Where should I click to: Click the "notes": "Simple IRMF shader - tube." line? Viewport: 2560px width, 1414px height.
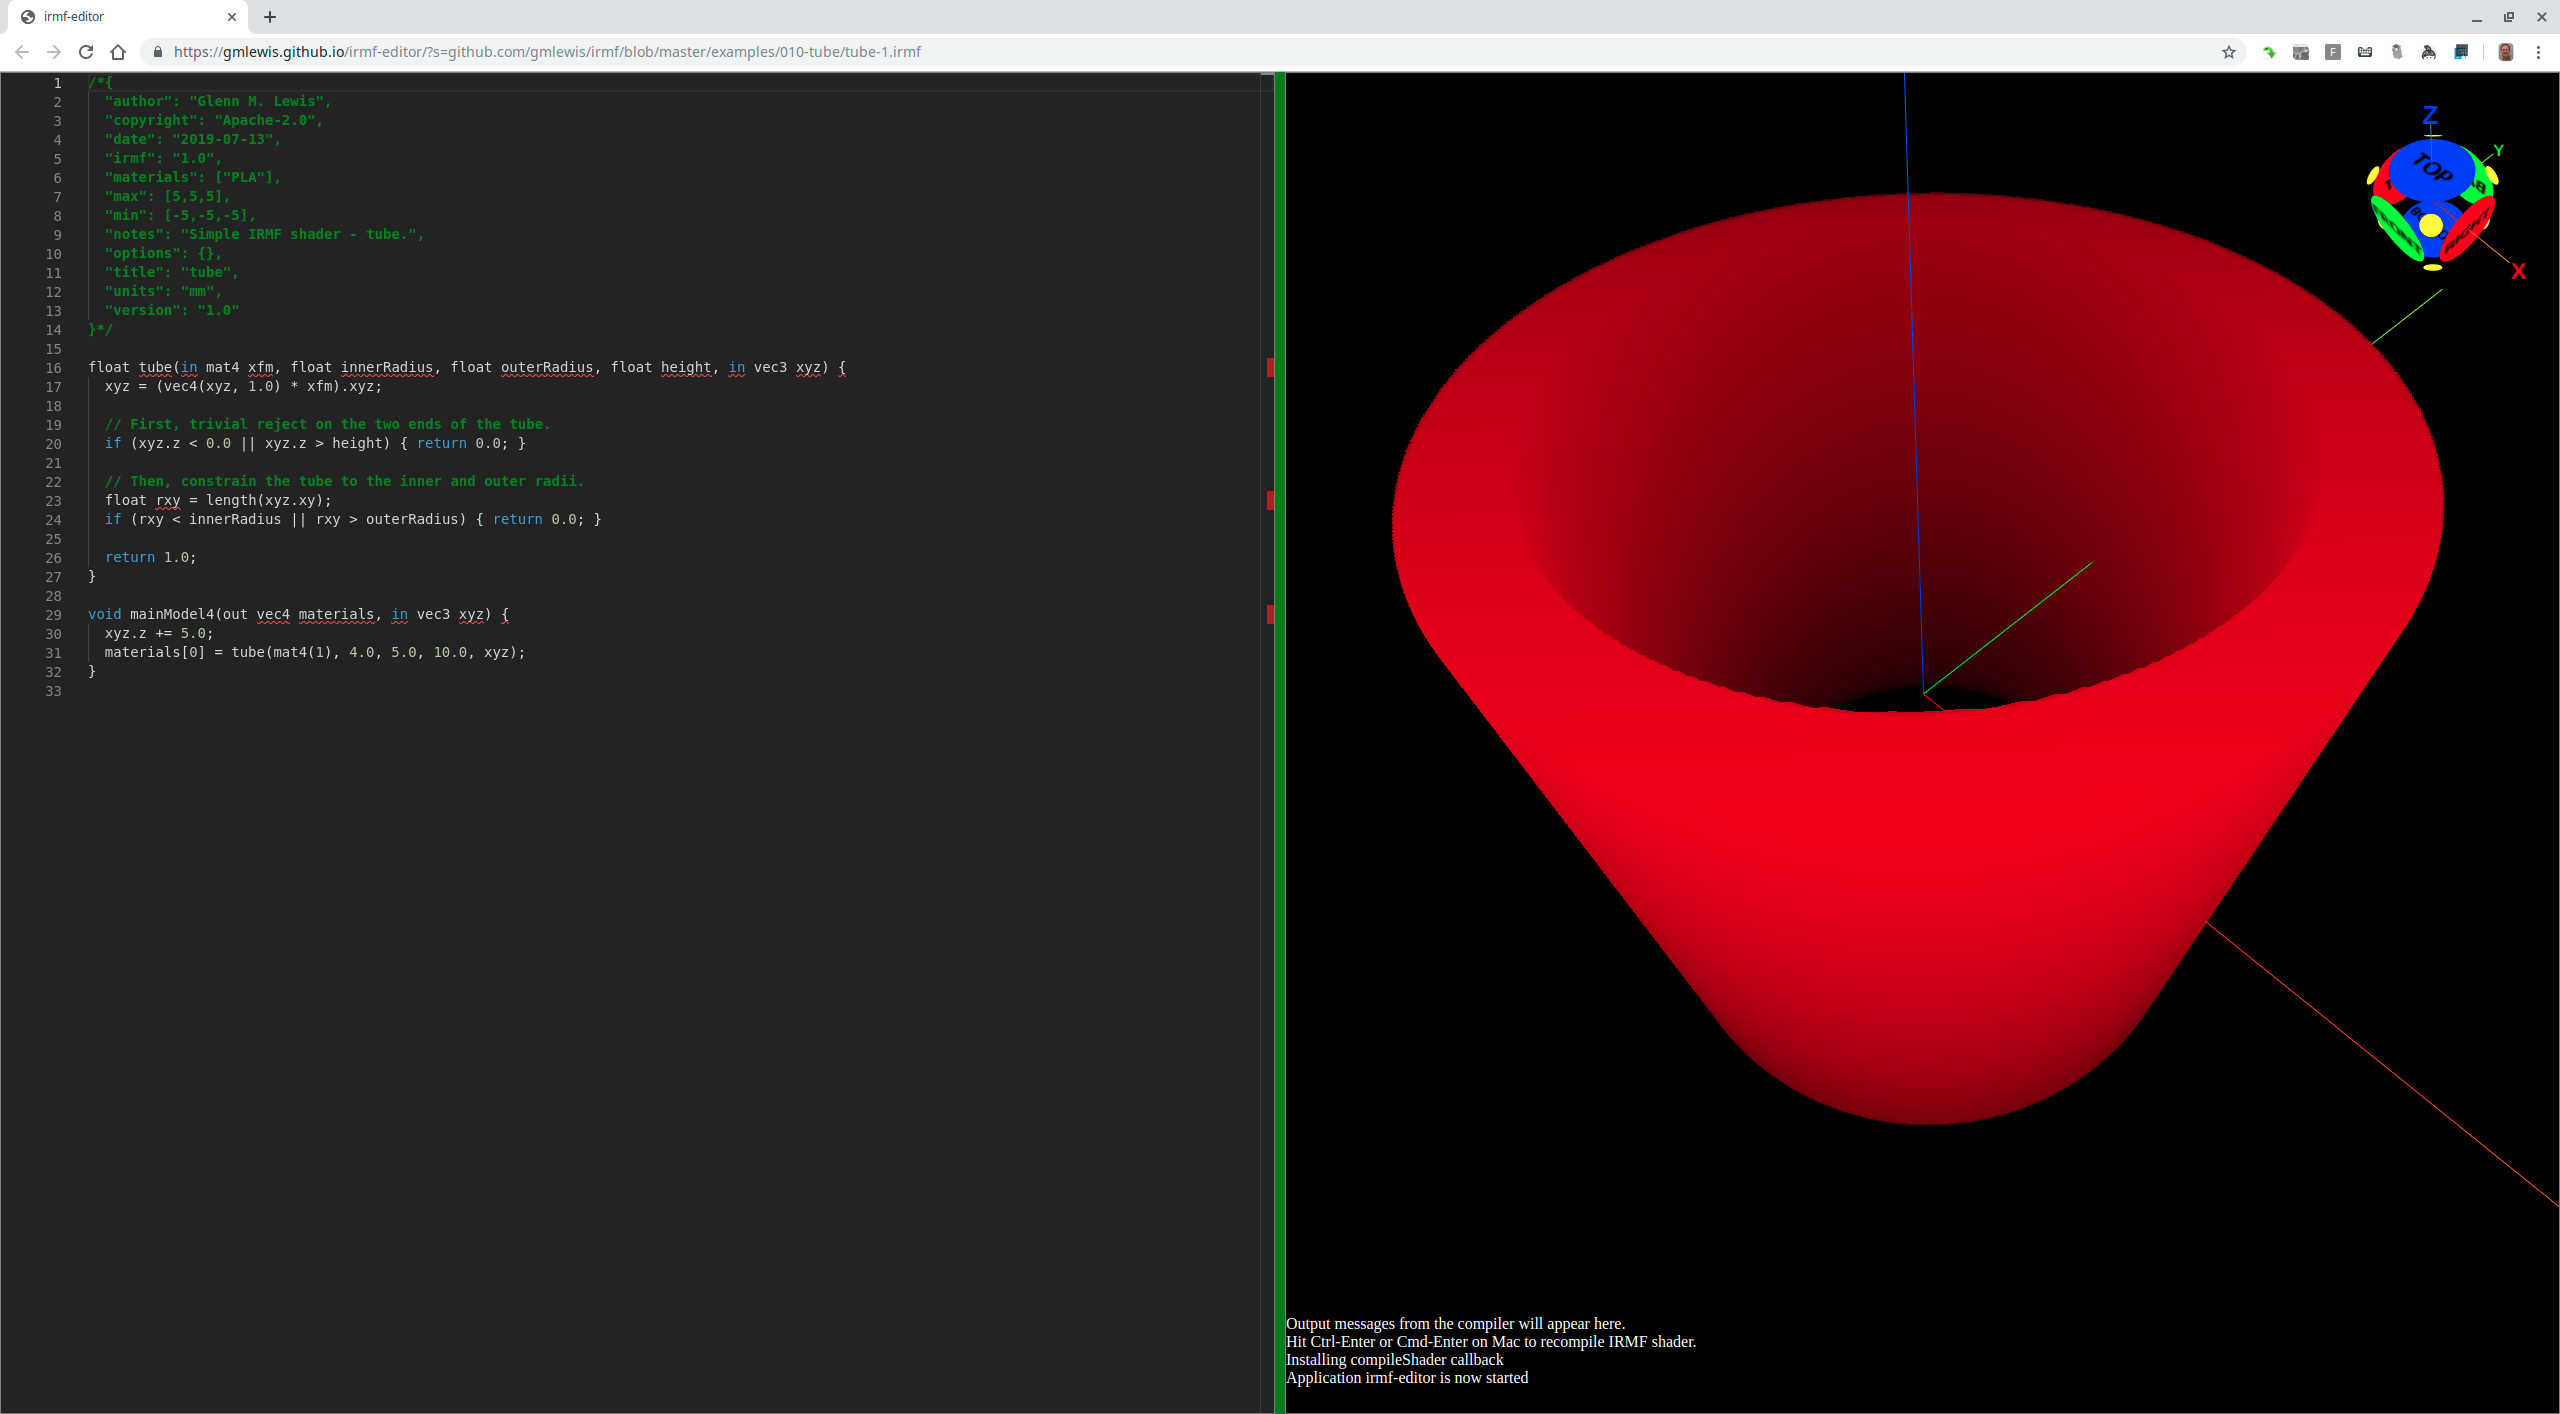click(264, 234)
